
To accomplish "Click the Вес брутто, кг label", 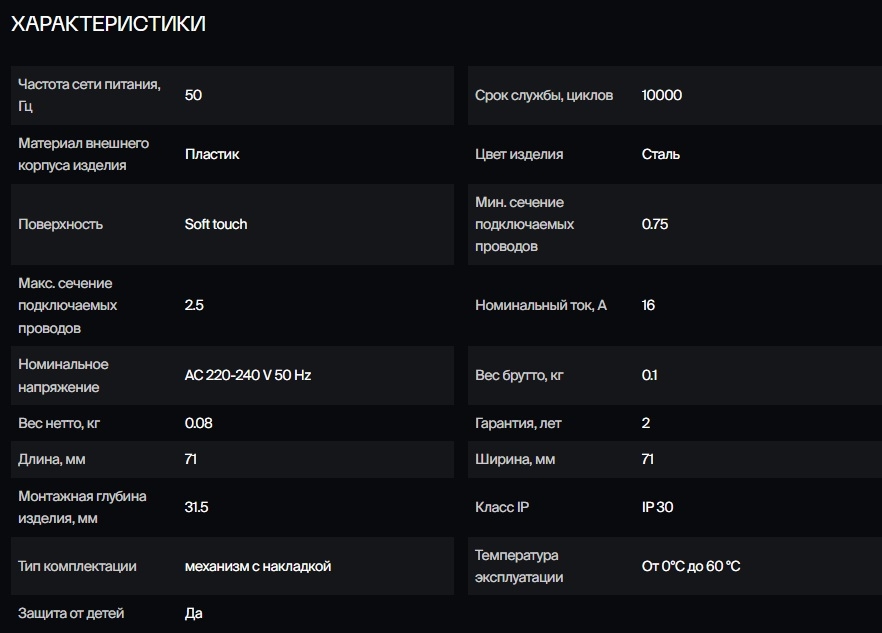I will click(x=519, y=375).
